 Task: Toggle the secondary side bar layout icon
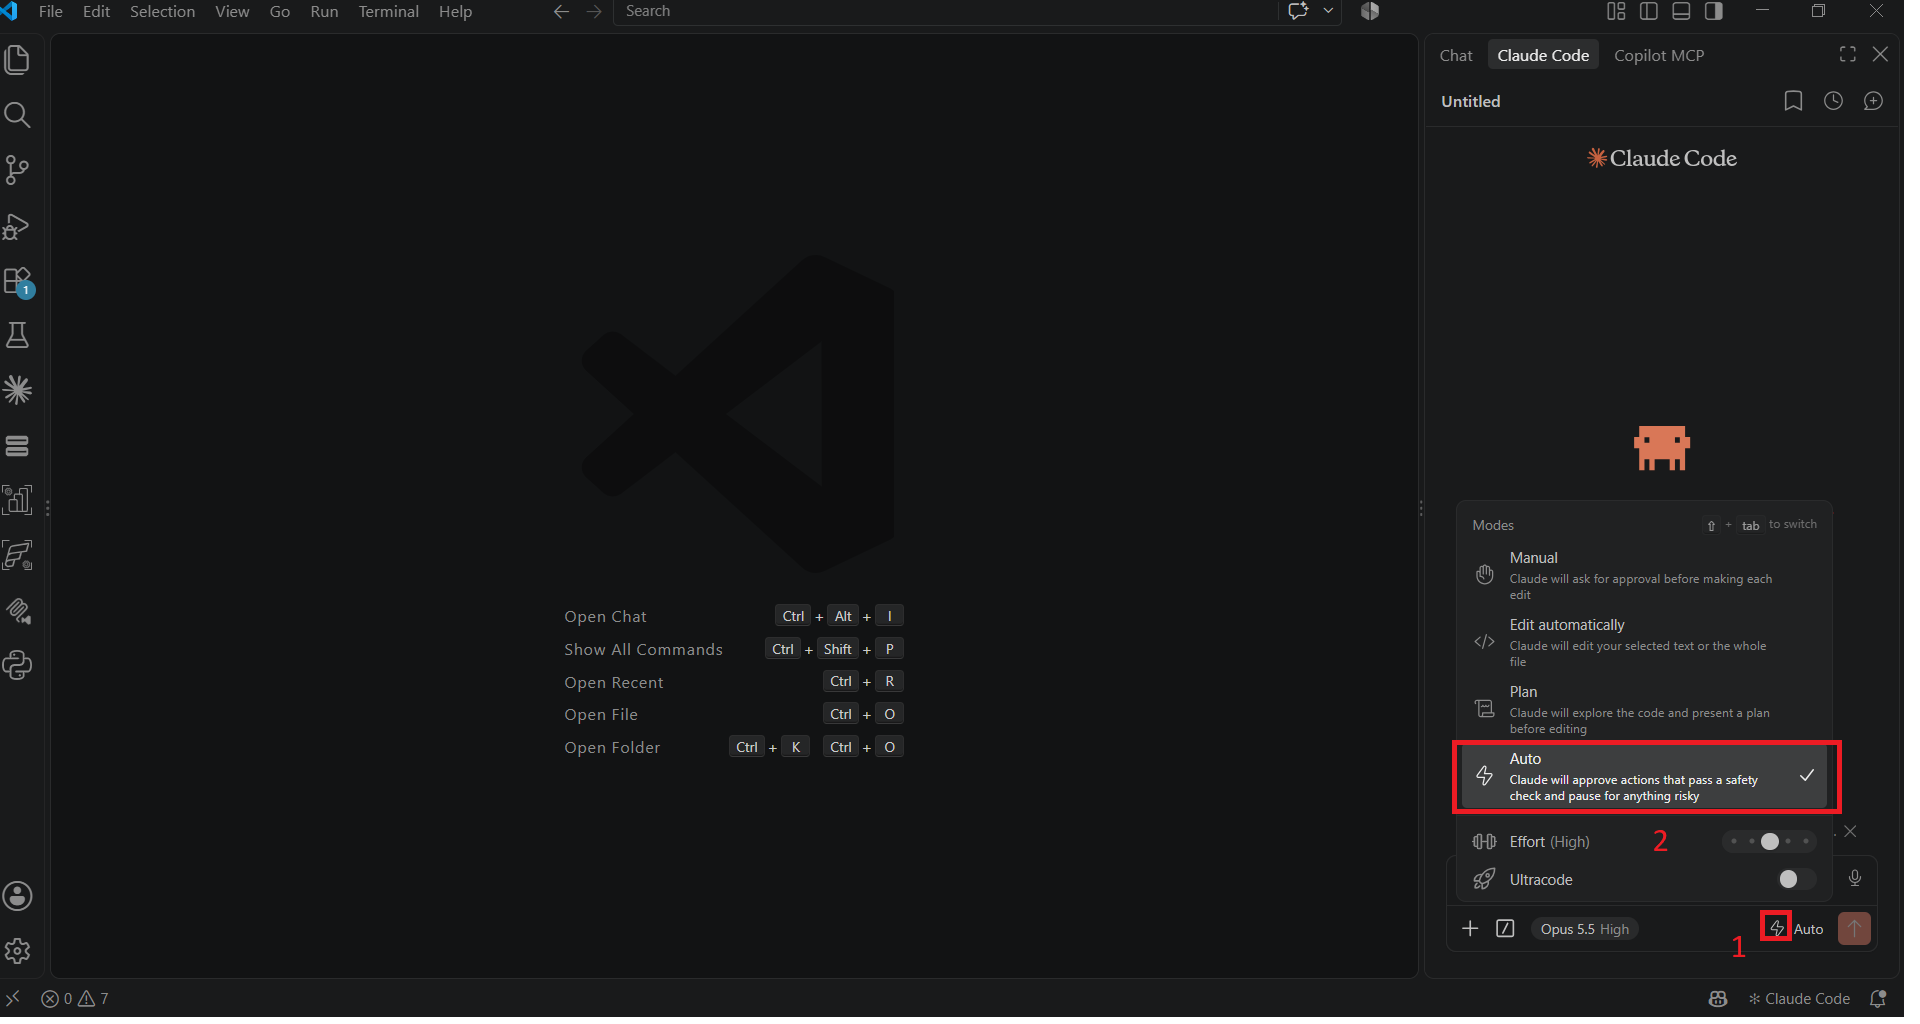[1714, 11]
